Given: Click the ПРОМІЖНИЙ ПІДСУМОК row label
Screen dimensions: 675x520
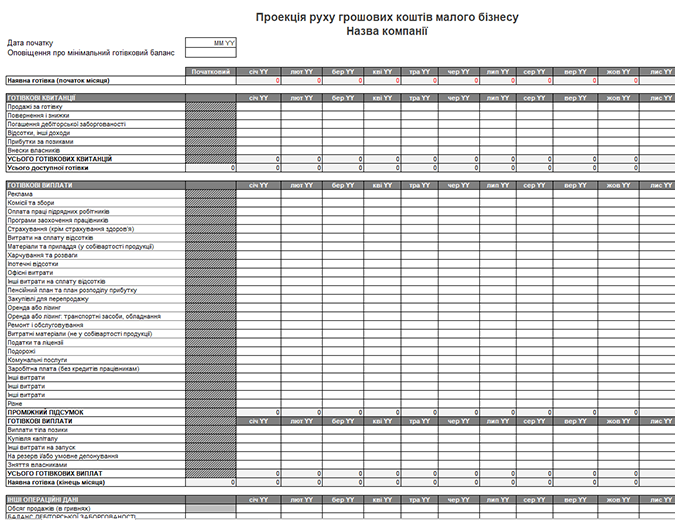Looking at the screenshot, I should pos(45,412).
